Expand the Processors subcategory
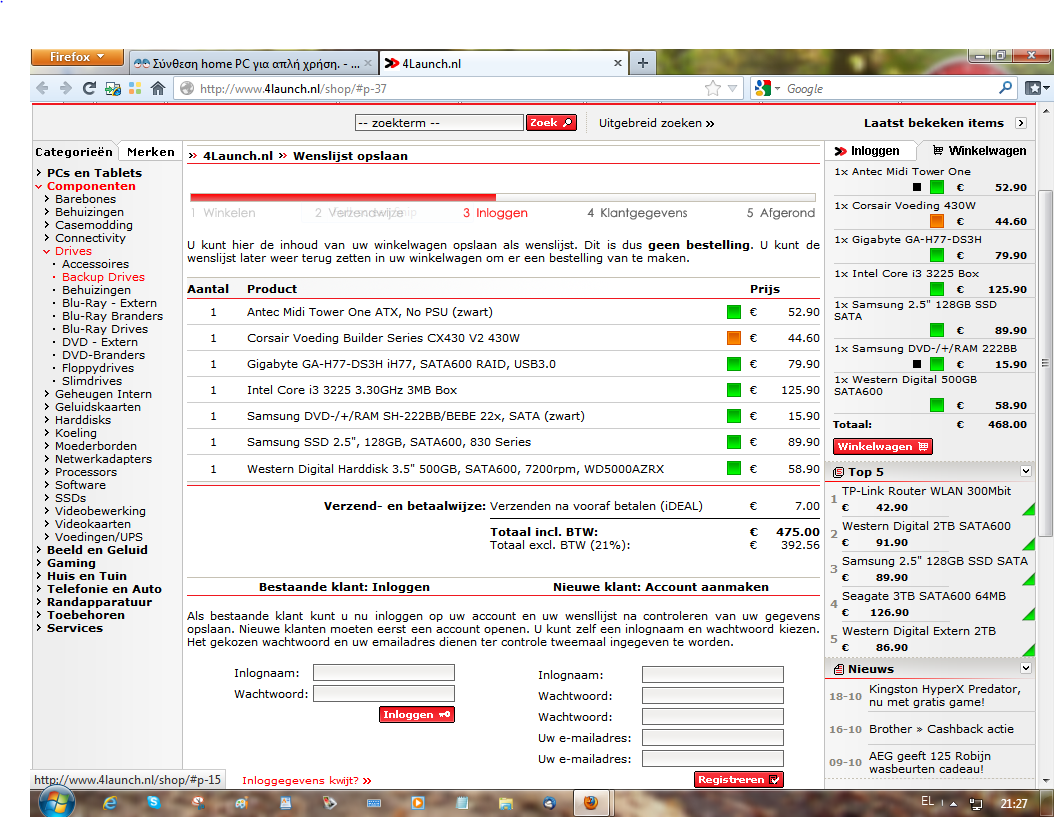This screenshot has height=817, width=1054. [46, 472]
